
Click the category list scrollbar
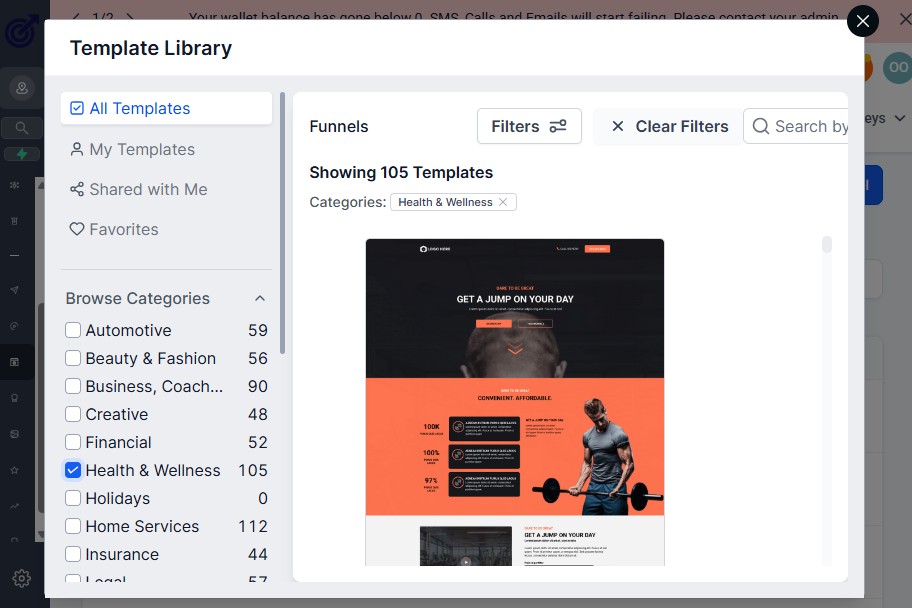pyautogui.click(x=283, y=223)
